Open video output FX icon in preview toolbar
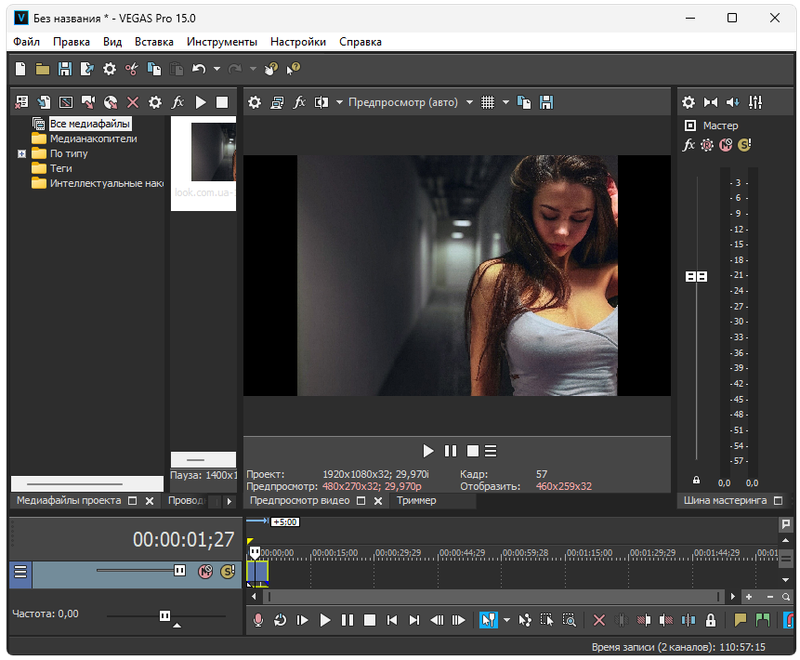This screenshot has height=660, width=800. [x=299, y=103]
